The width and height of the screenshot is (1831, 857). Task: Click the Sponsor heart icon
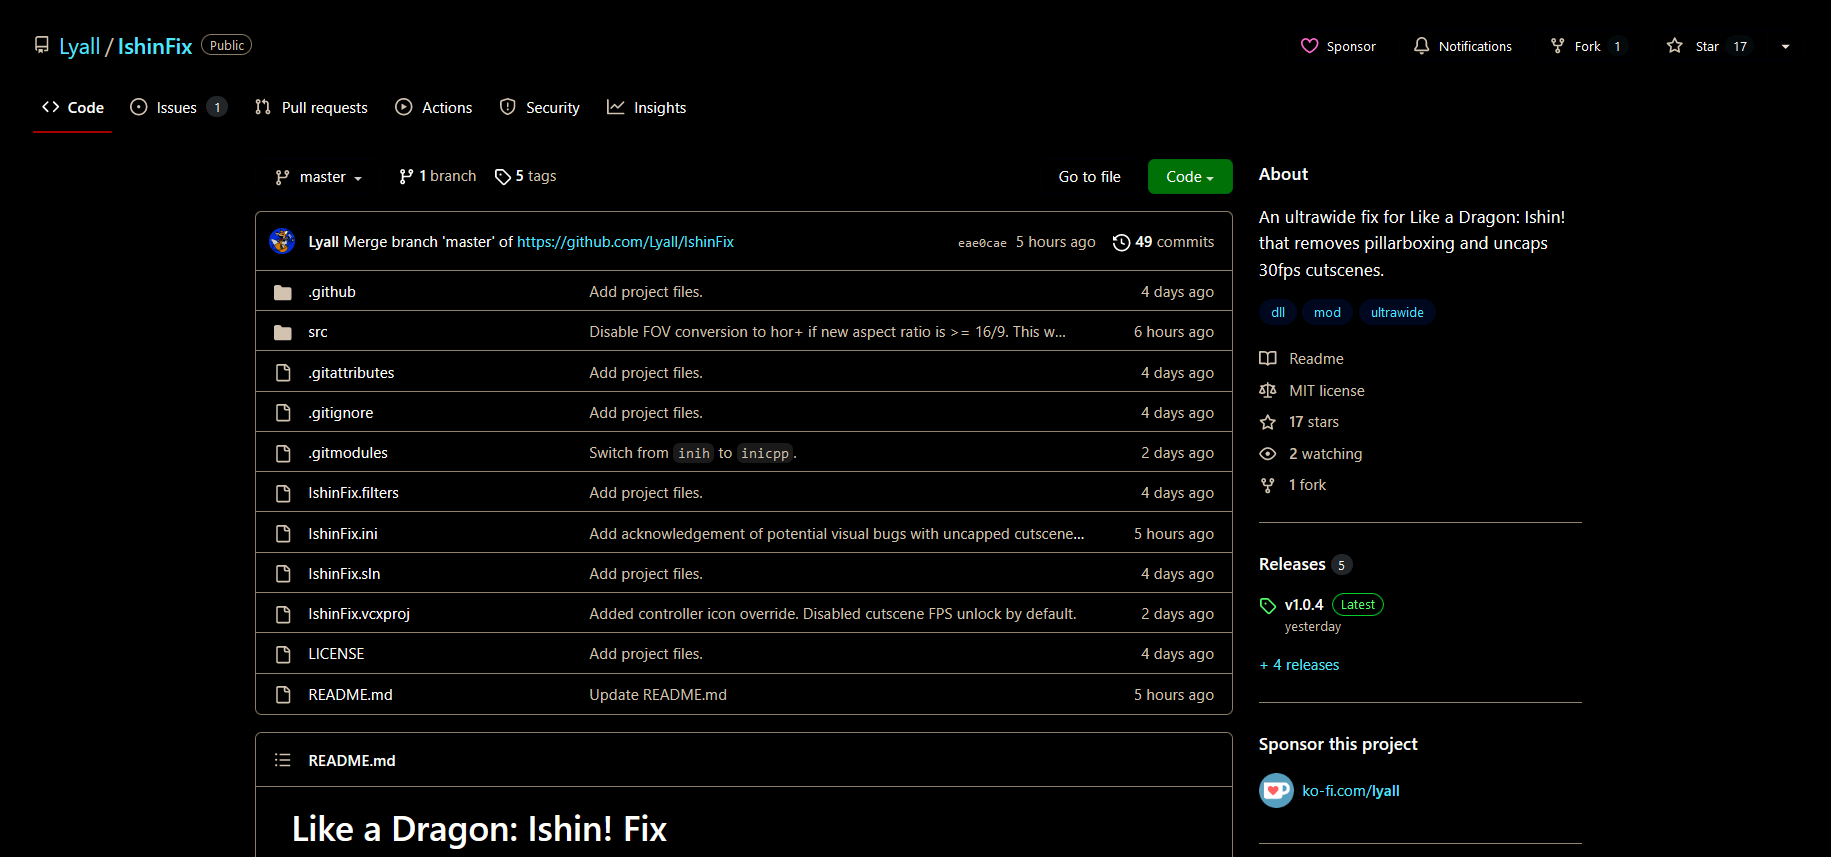[x=1309, y=46]
